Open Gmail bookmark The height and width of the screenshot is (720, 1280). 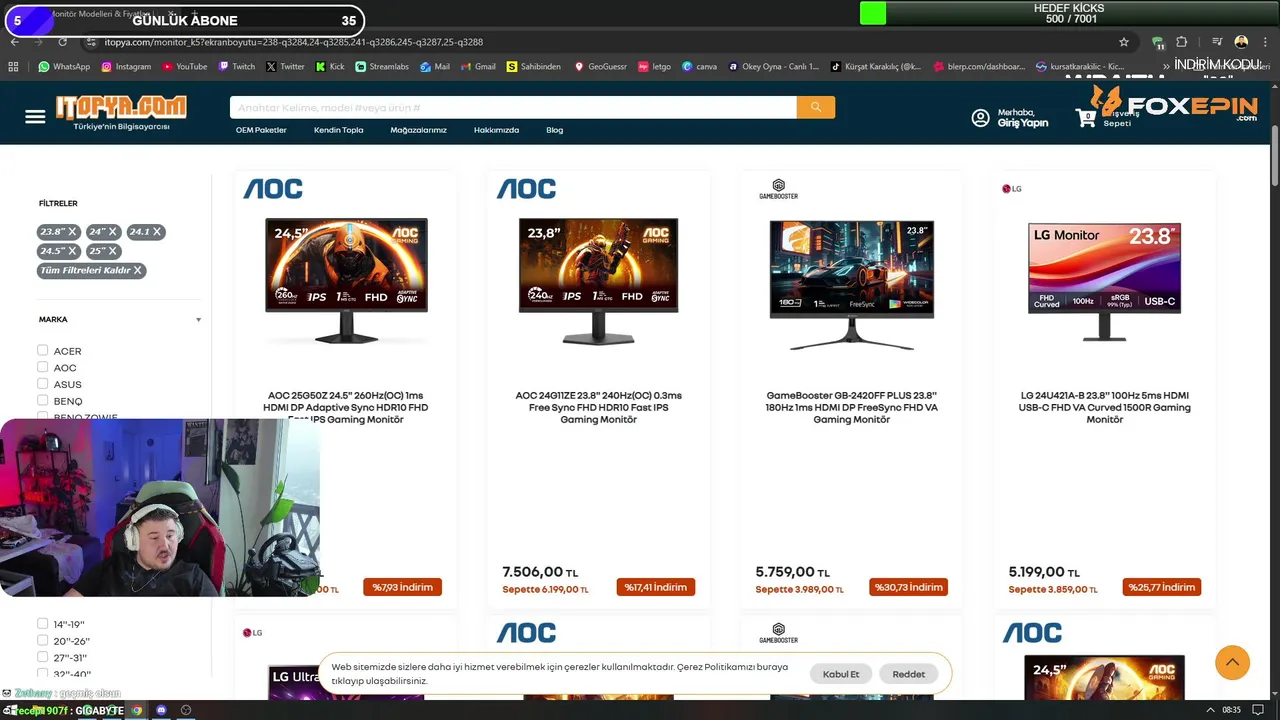(x=477, y=67)
